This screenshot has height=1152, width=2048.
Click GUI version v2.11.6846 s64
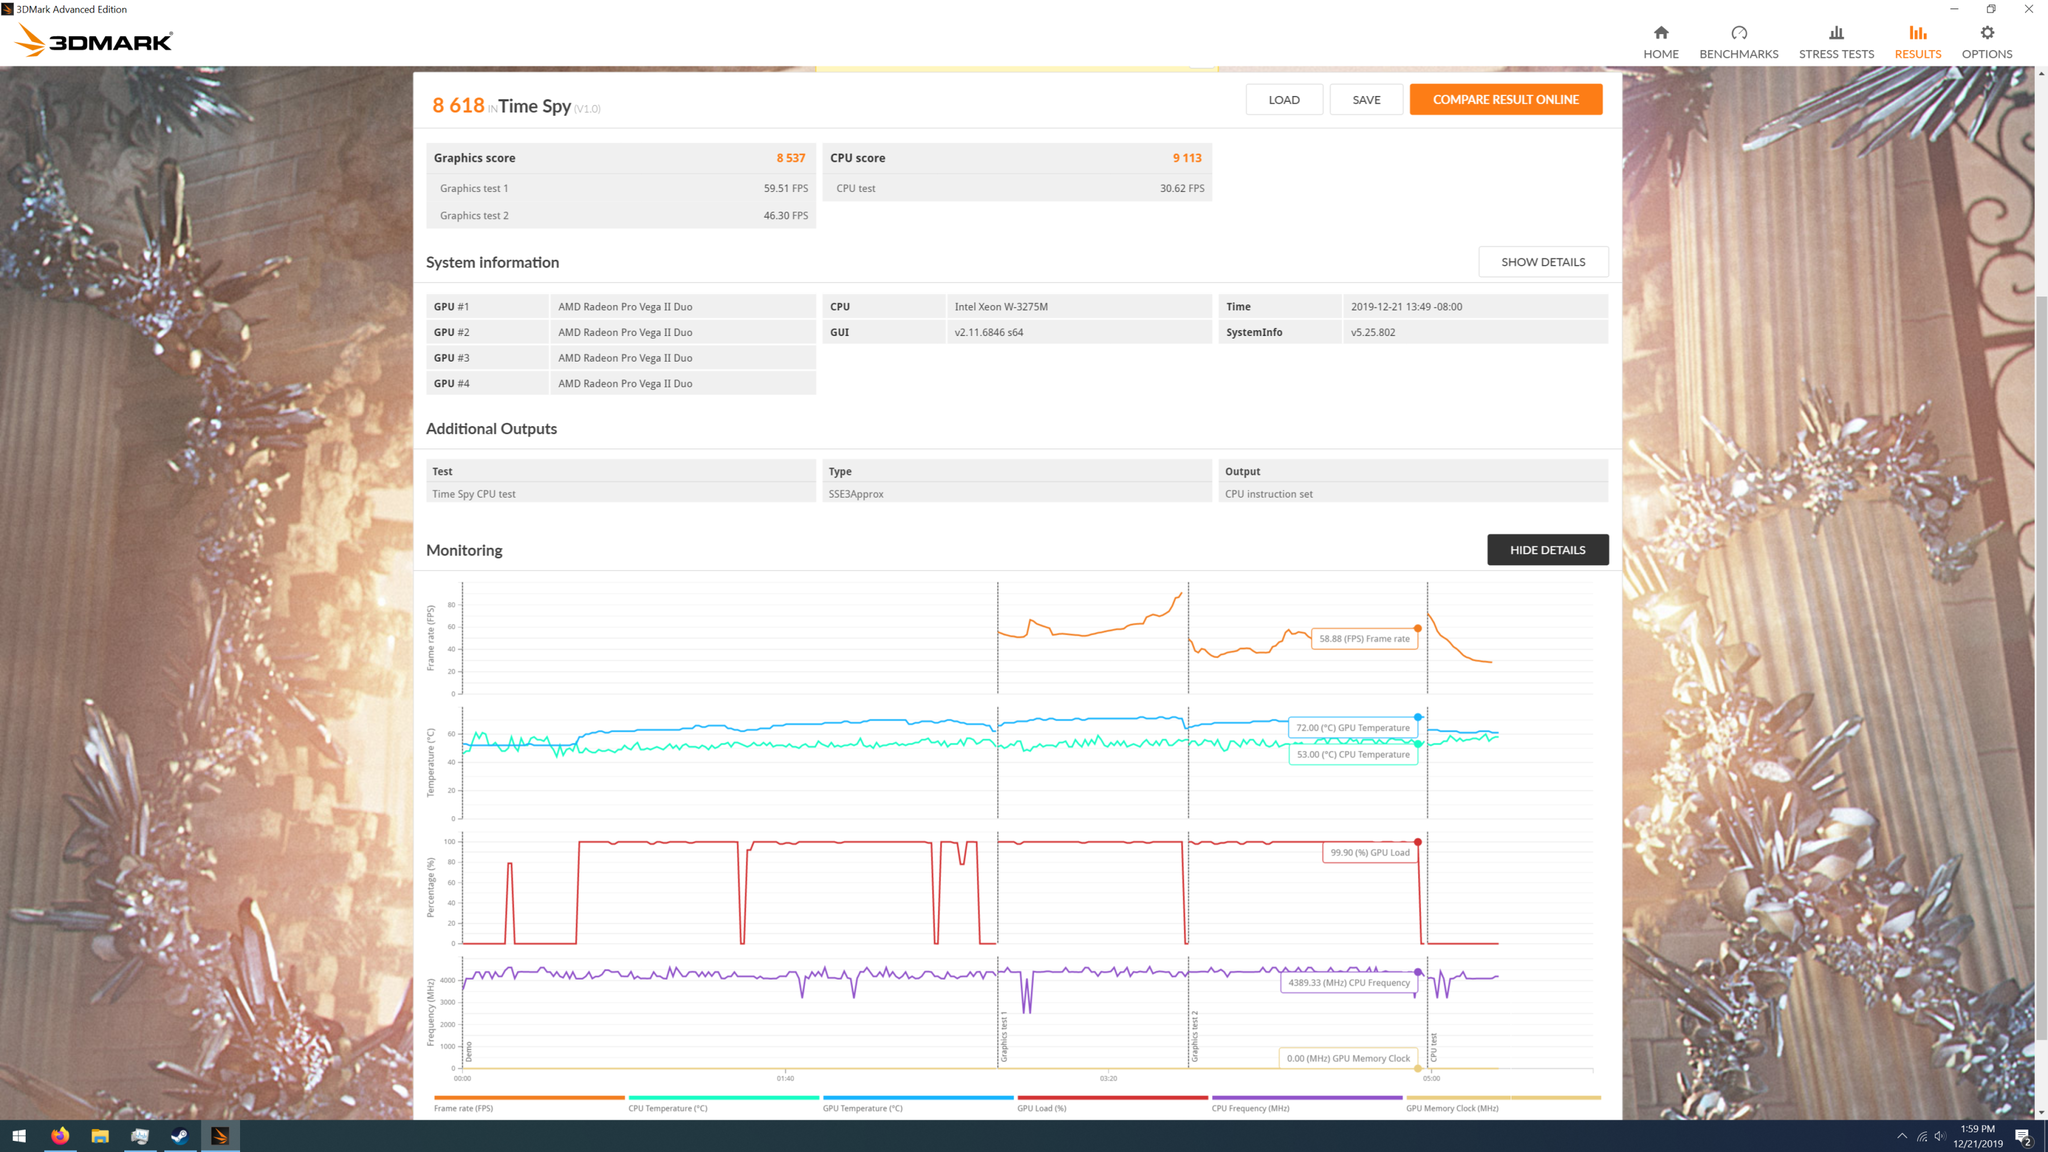pyautogui.click(x=988, y=332)
